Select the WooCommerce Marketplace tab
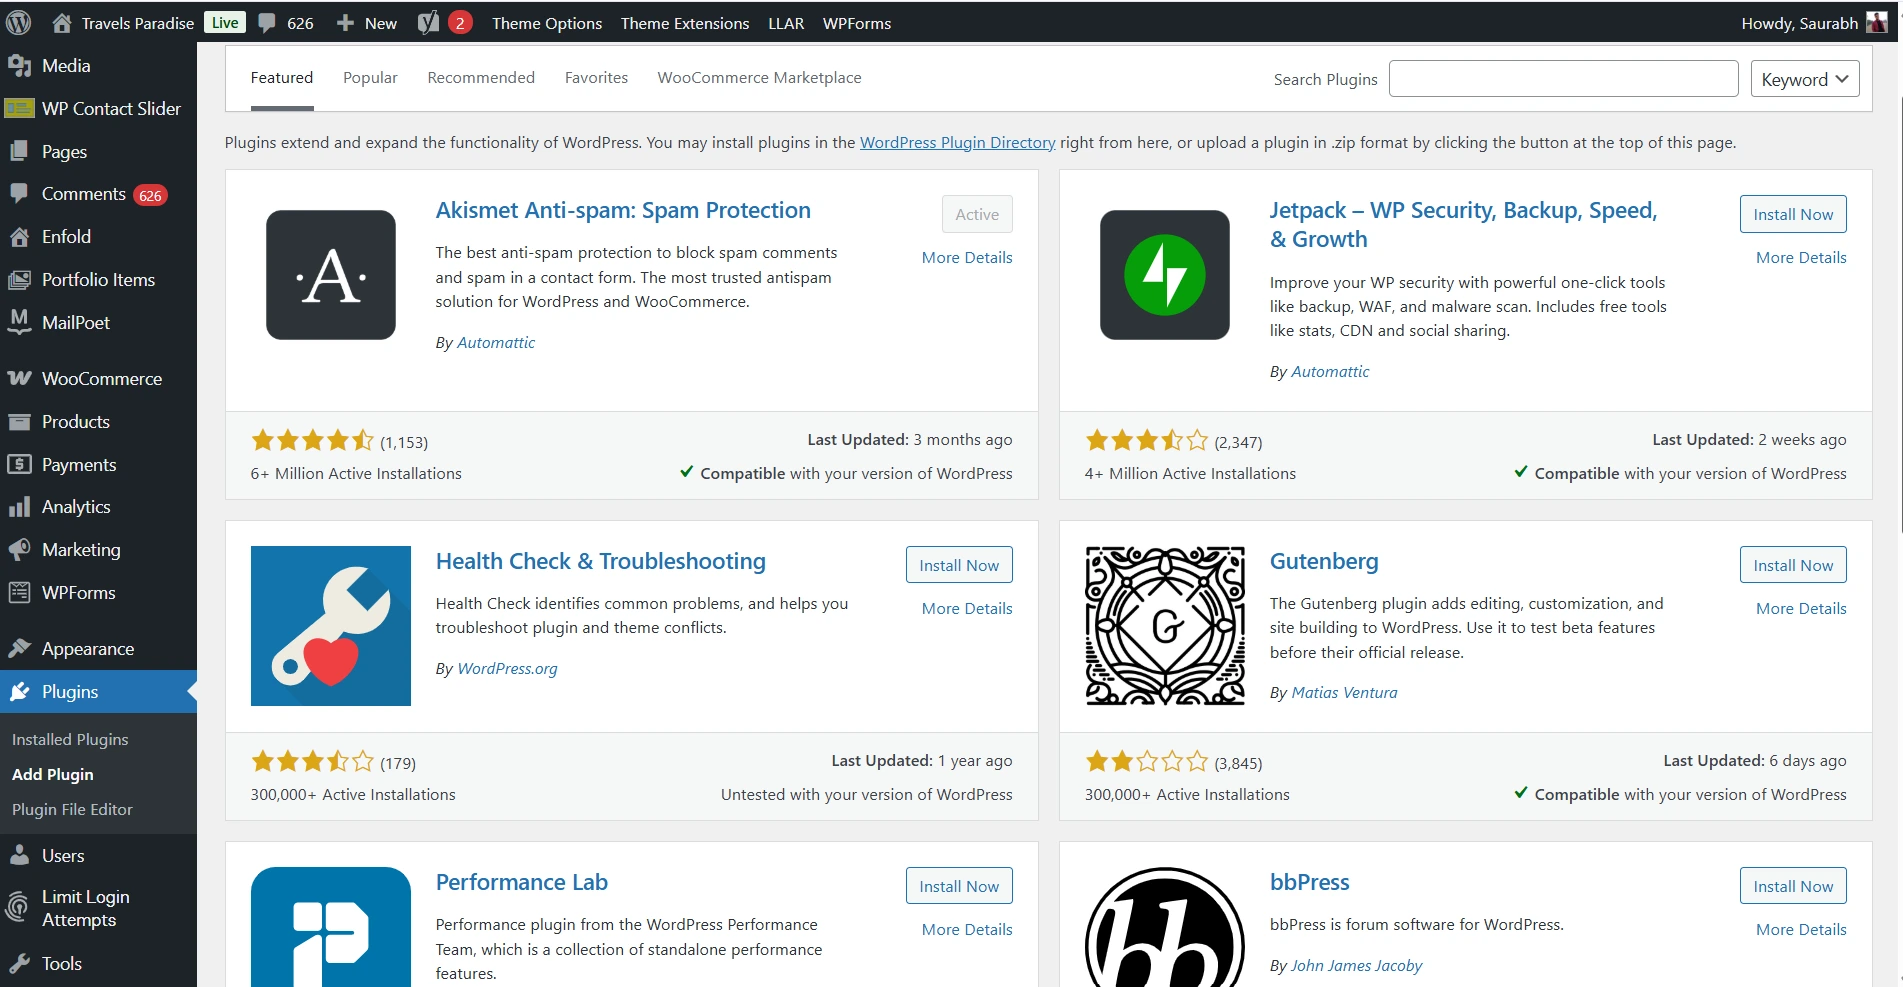The width and height of the screenshot is (1903, 987). pos(759,78)
